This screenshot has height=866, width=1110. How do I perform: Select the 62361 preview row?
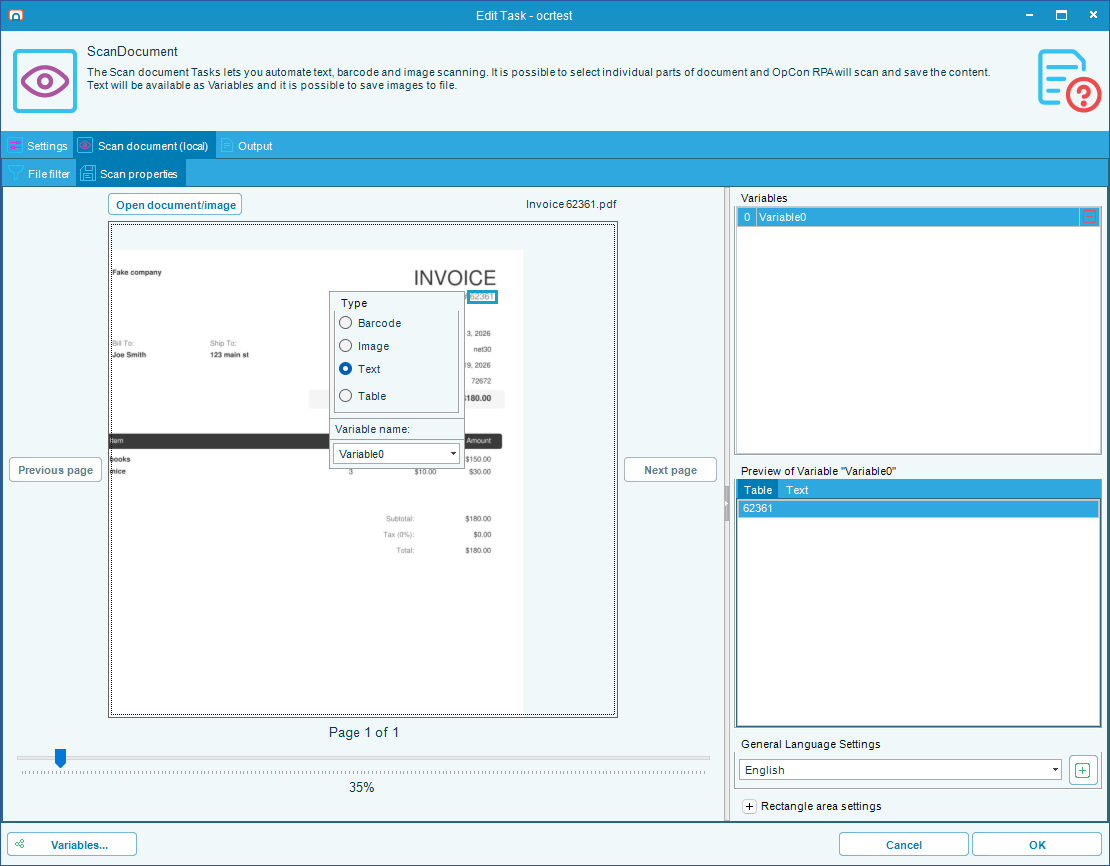[918, 508]
